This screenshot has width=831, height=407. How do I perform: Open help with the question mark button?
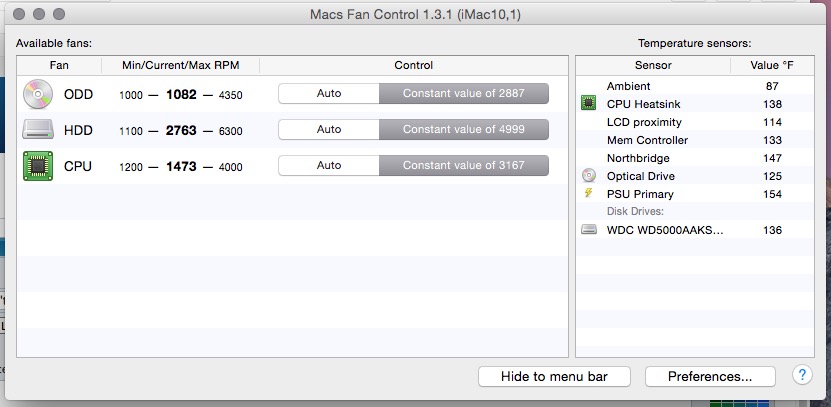(802, 375)
